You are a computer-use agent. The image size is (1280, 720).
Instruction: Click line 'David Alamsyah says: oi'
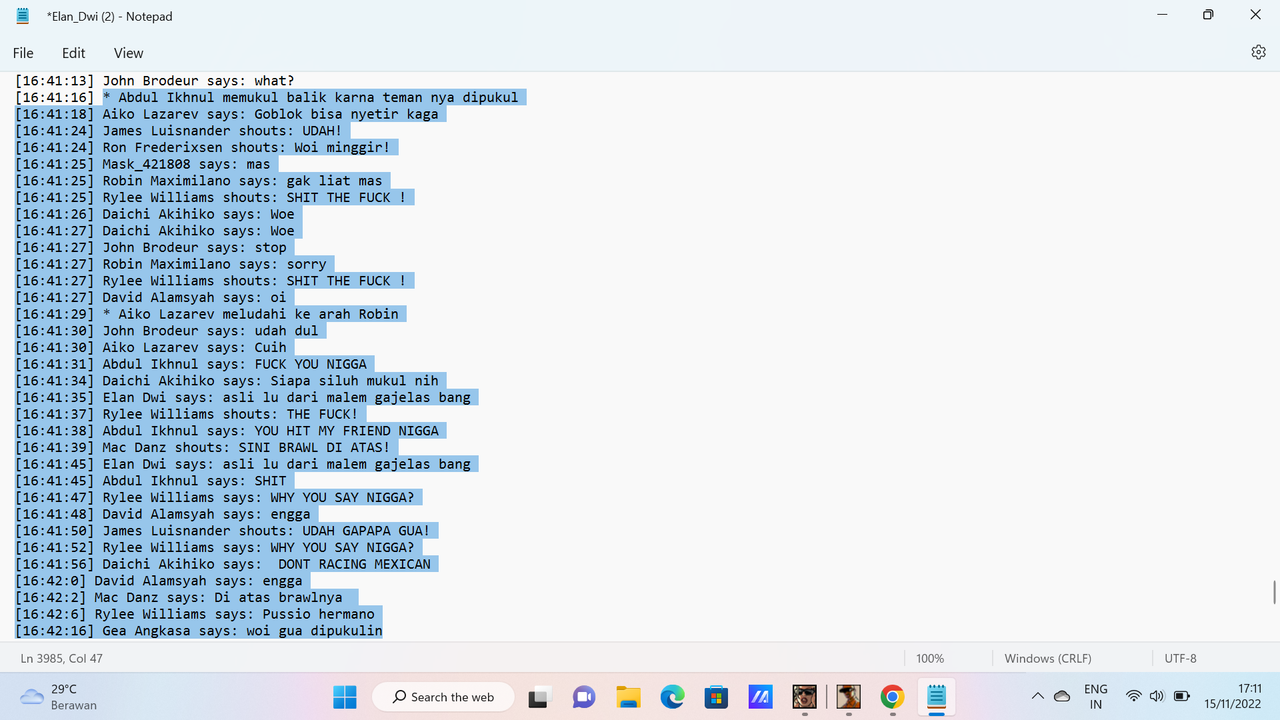coord(151,297)
